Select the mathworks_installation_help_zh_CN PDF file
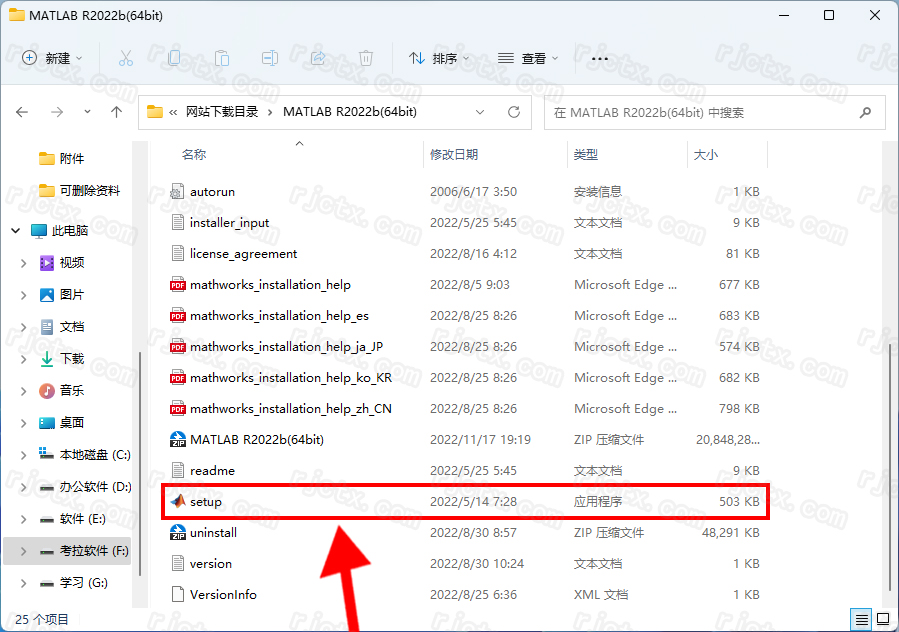Screen dimensions: 899x632 (290, 408)
